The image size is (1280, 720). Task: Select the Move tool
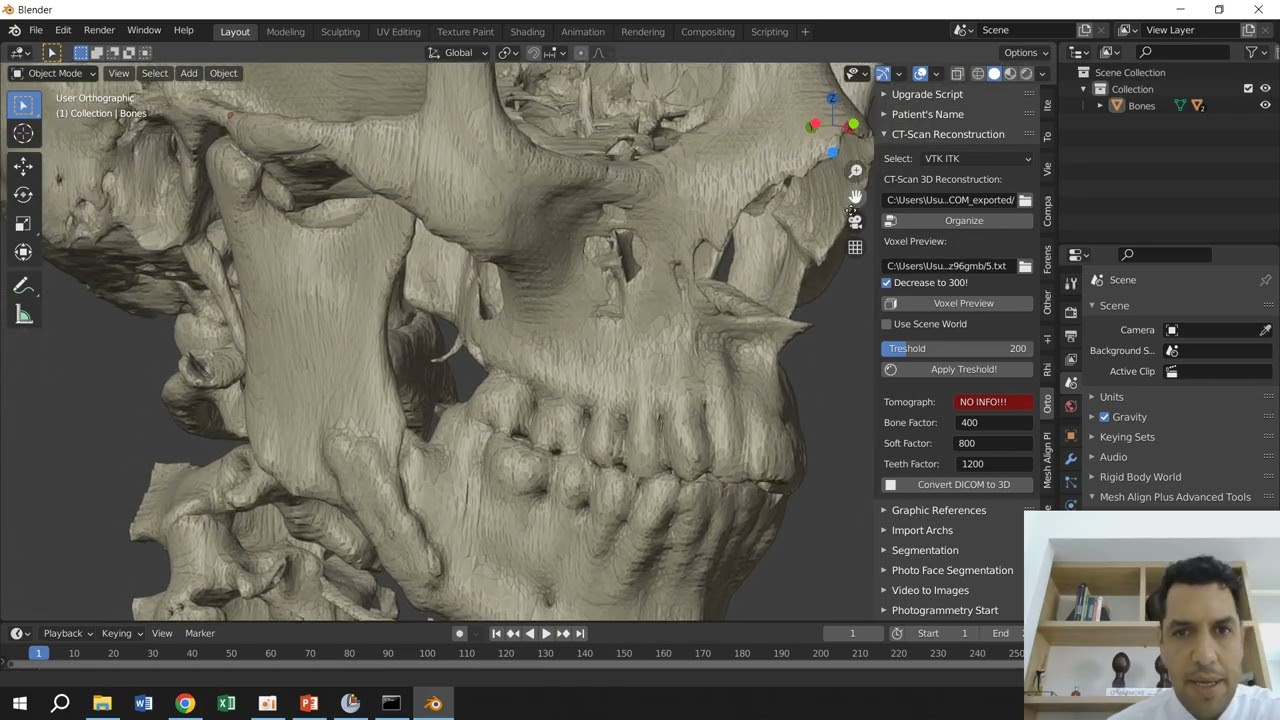(x=23, y=167)
